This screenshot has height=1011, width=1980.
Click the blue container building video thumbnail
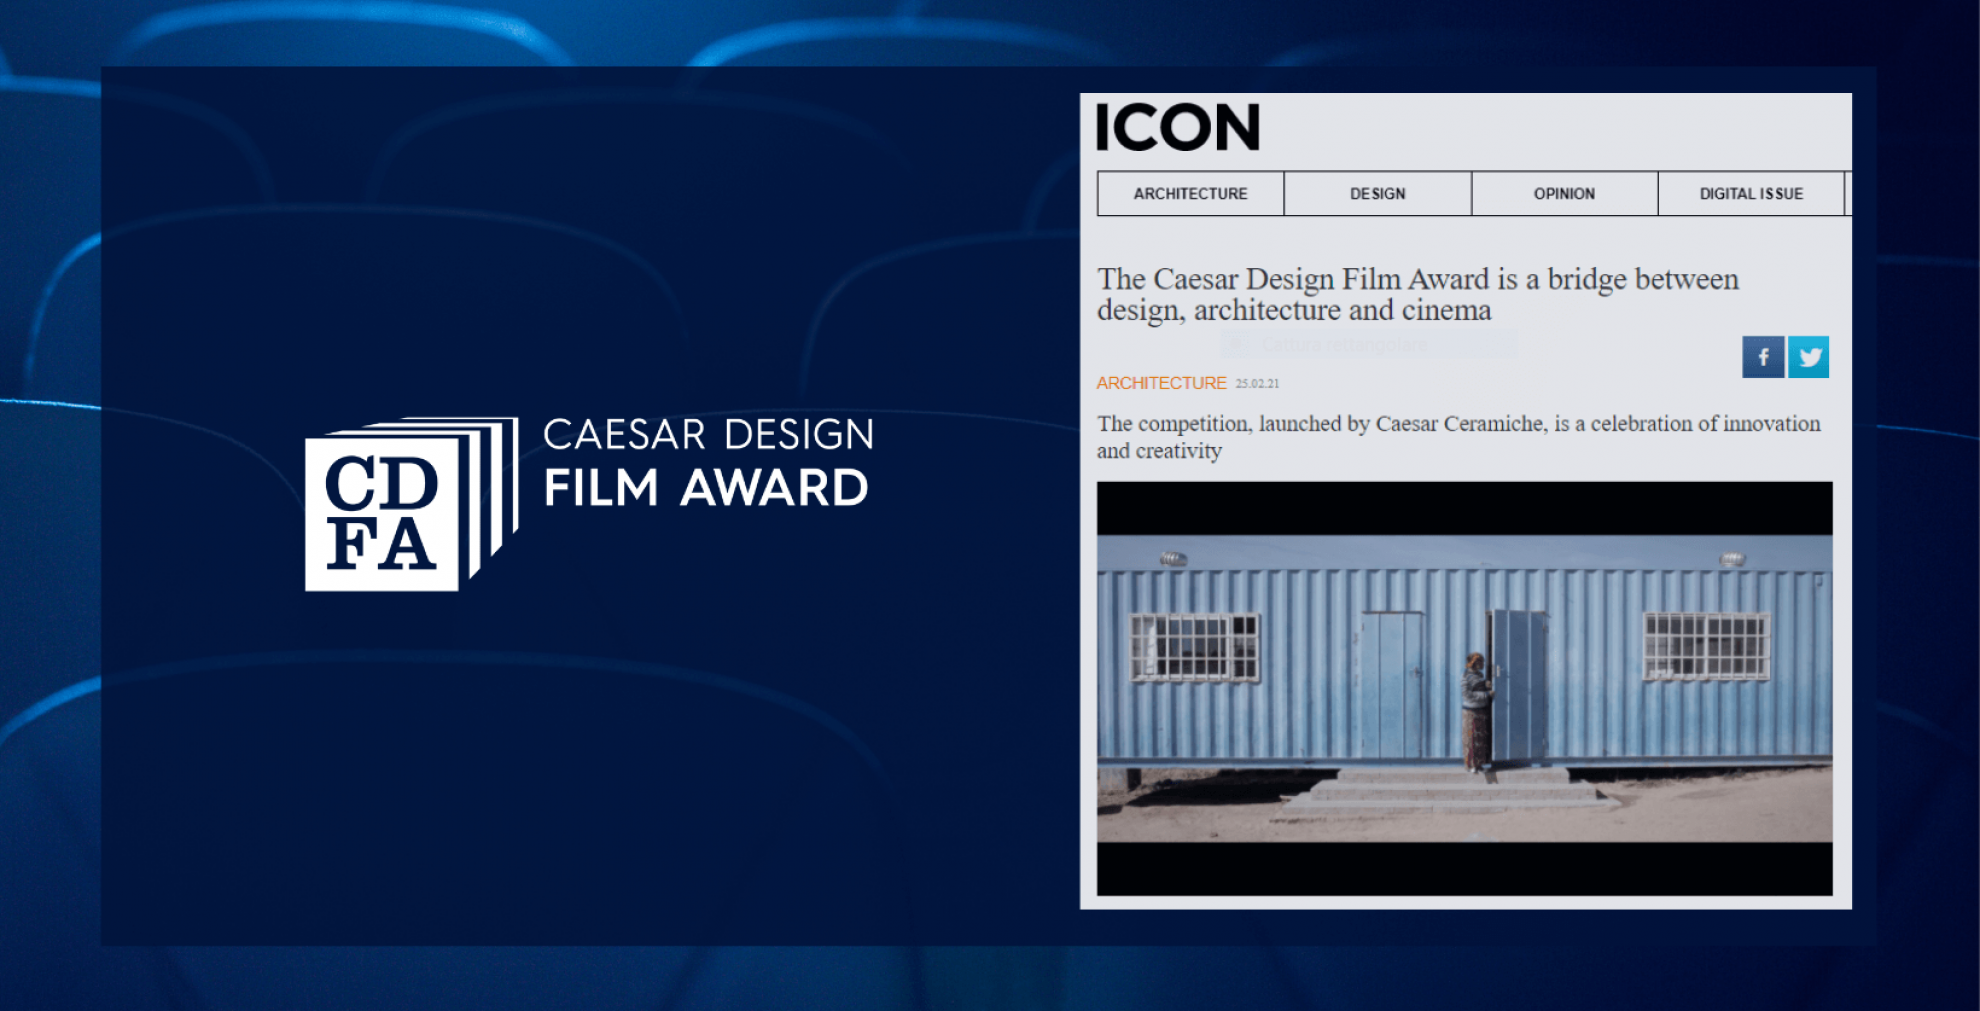[x=1465, y=689]
